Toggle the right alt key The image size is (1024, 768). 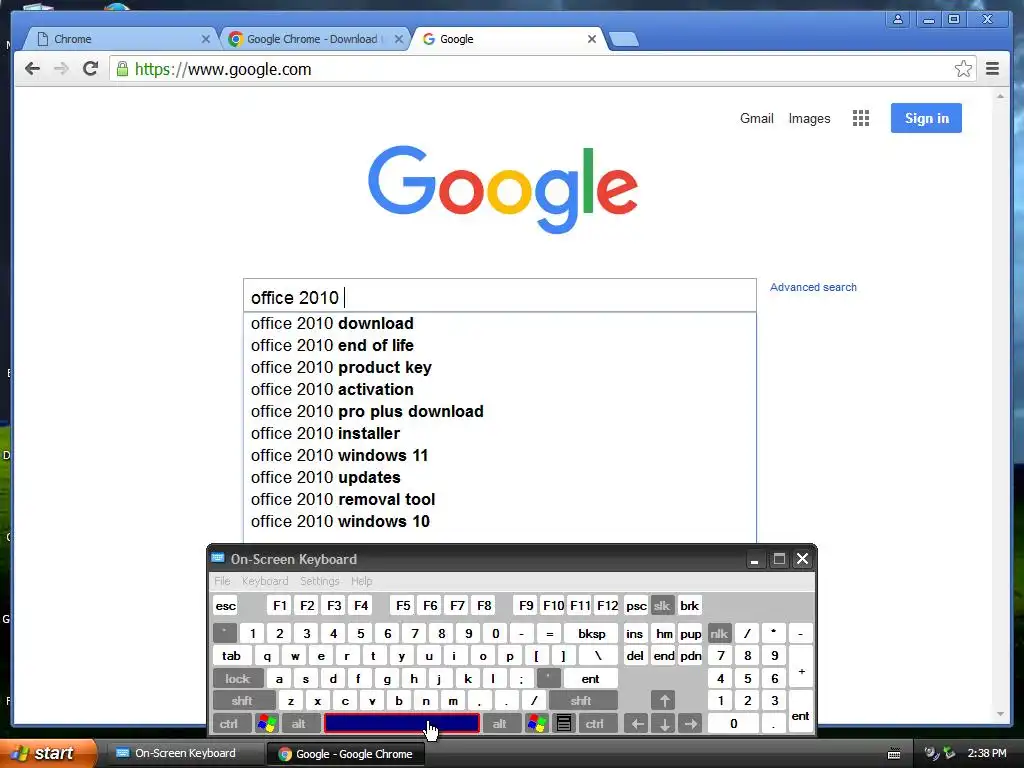pyautogui.click(x=500, y=724)
